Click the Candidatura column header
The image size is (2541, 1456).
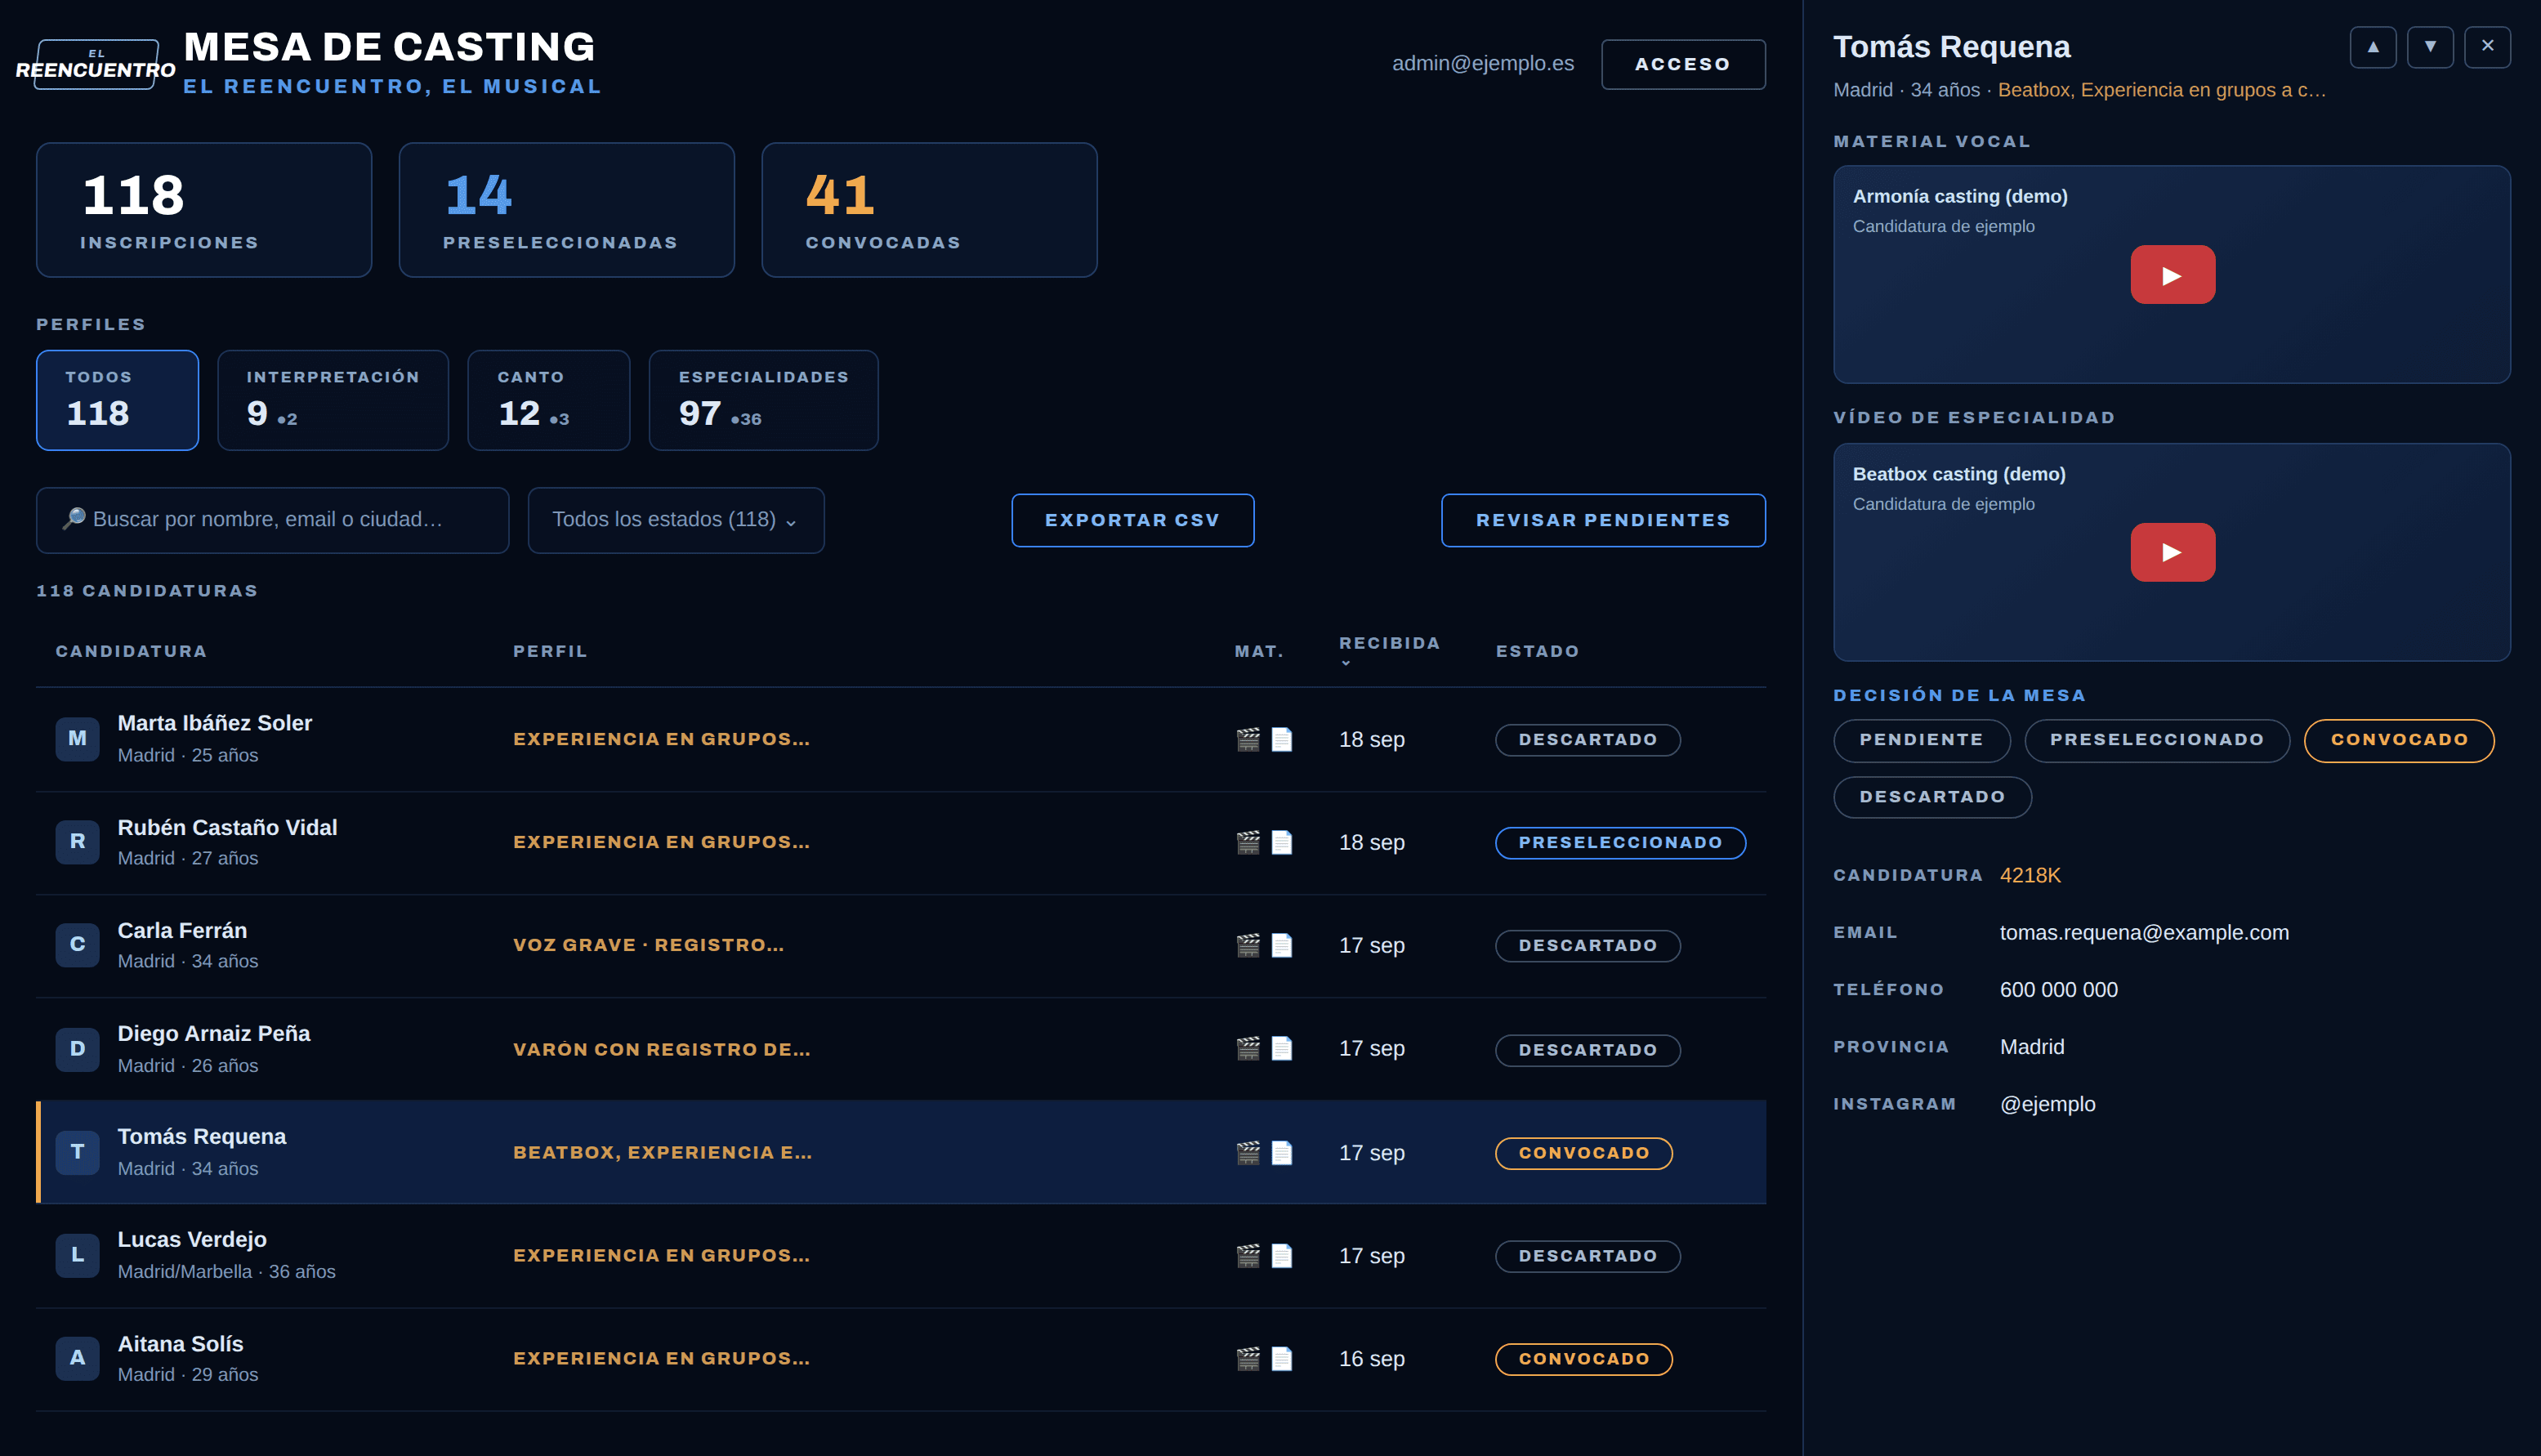click(131, 651)
